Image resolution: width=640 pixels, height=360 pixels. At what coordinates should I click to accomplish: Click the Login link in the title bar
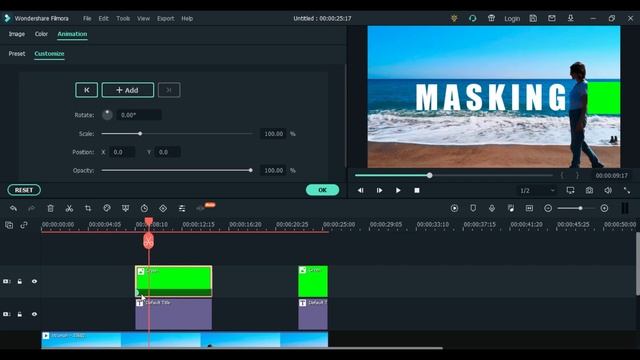512,18
